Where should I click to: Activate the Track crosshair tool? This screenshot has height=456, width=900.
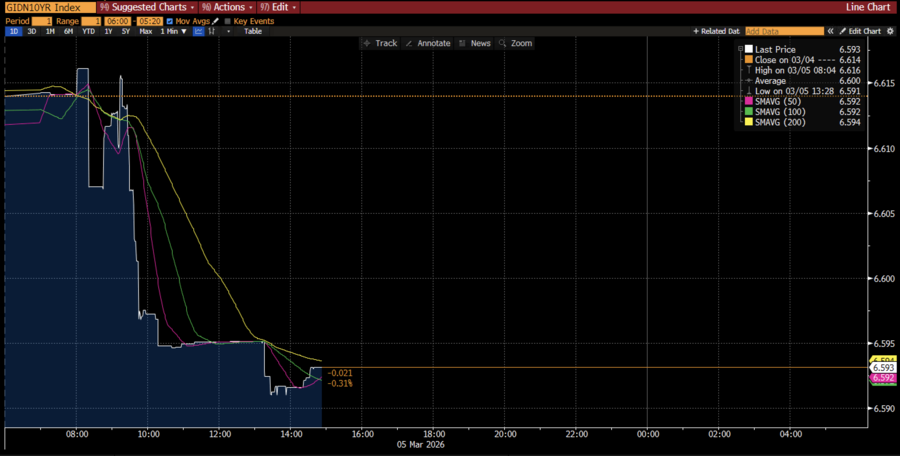380,43
